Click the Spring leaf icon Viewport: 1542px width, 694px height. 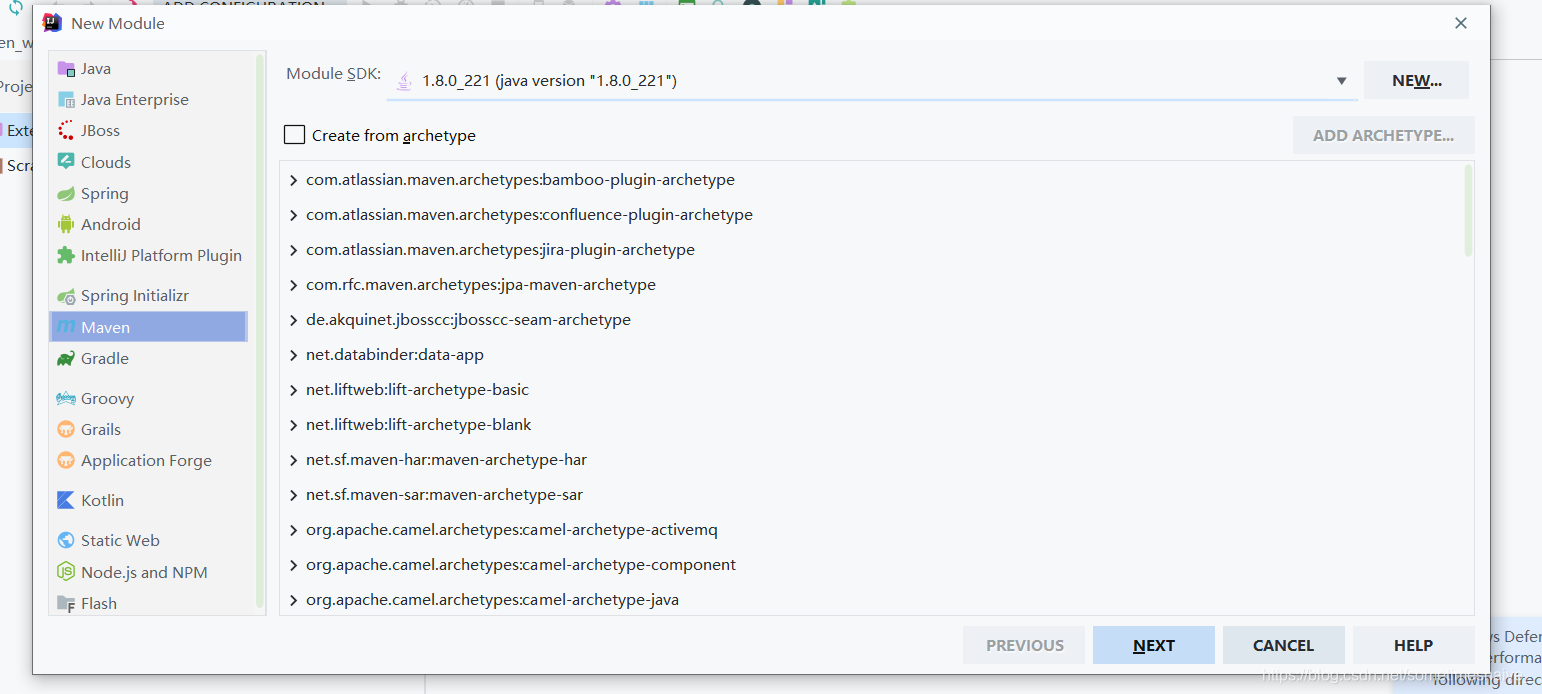66,194
